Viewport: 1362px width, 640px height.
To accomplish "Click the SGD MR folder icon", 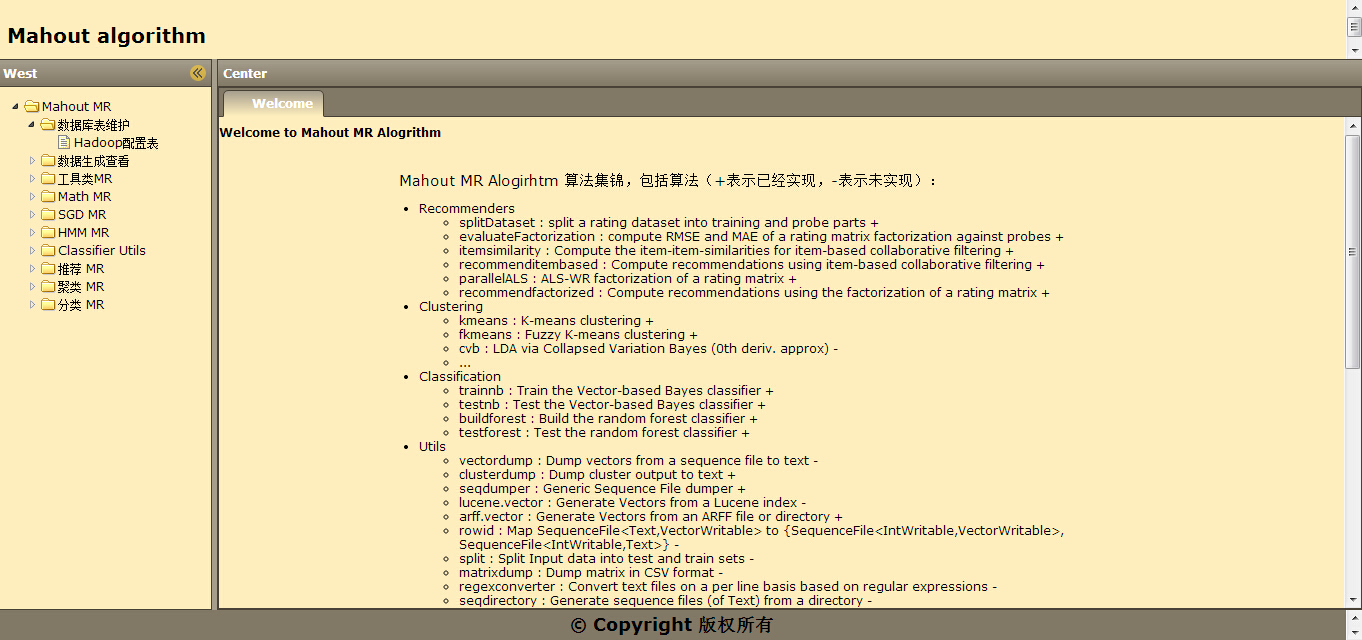I will [x=48, y=215].
